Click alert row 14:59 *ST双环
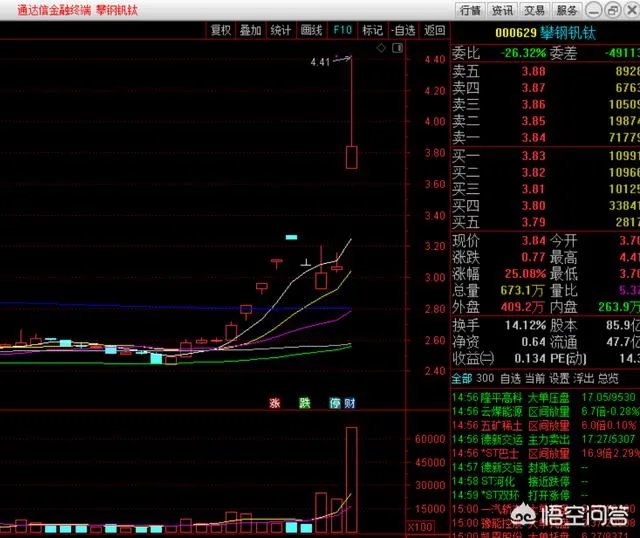This screenshot has height=538, width=640. click(x=544, y=495)
